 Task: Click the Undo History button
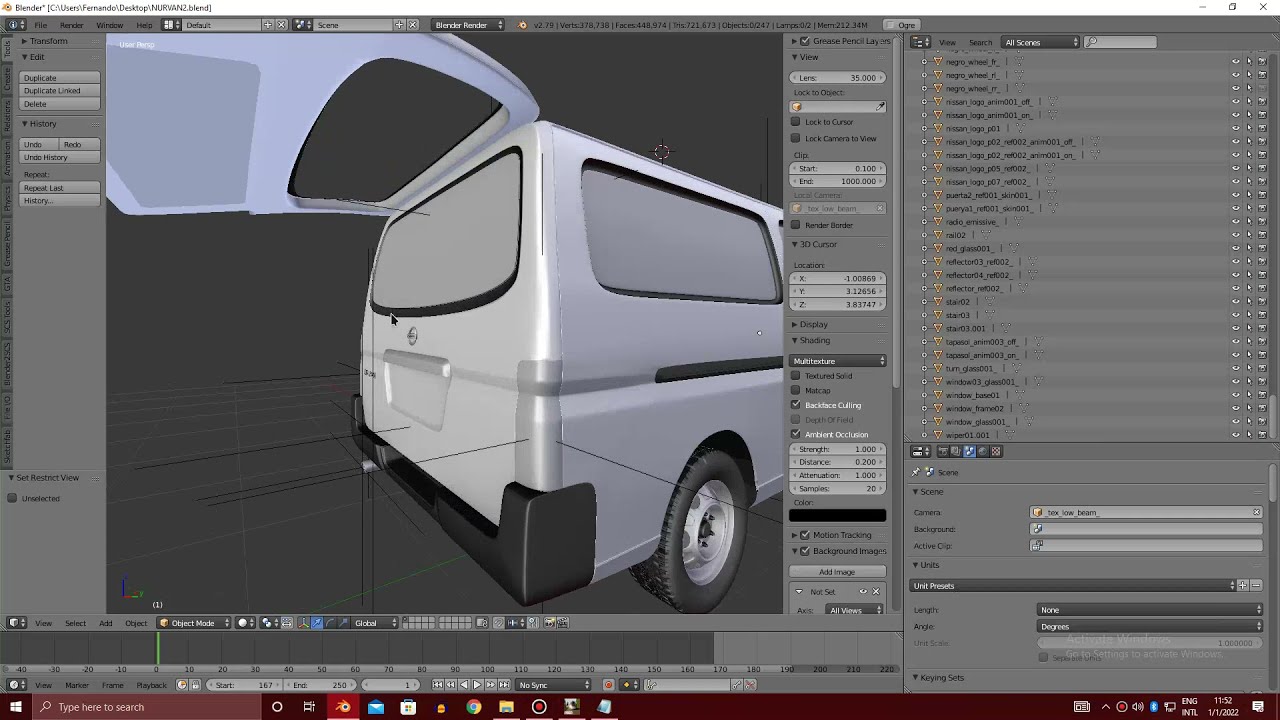click(60, 158)
